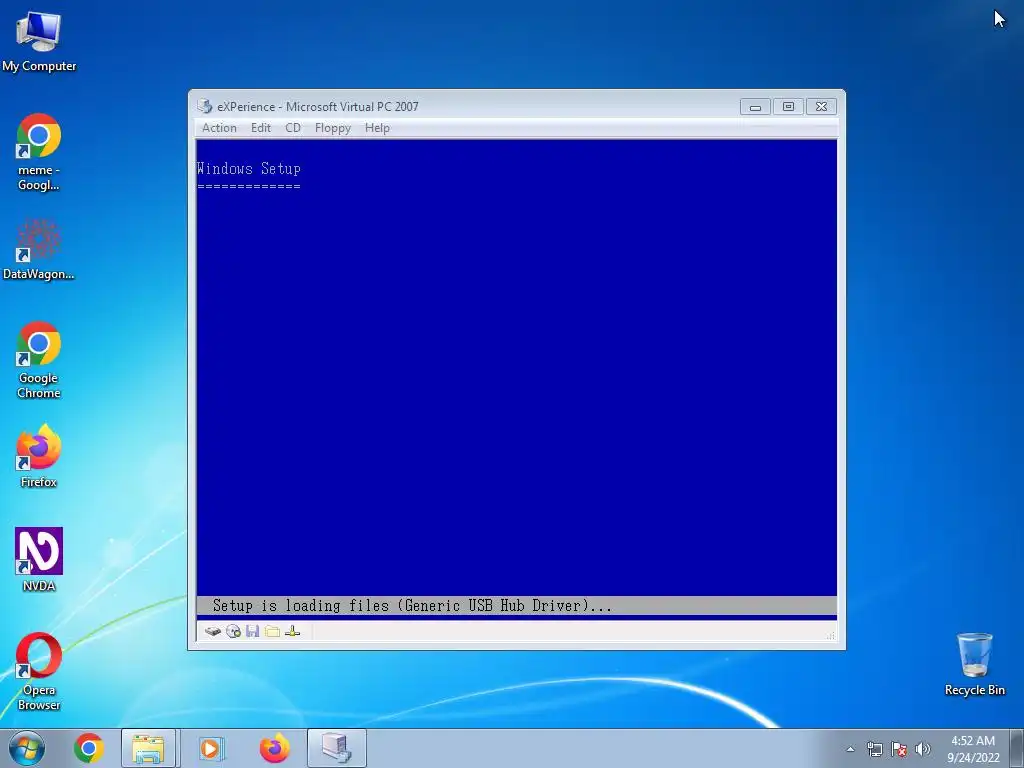Select the Firefox desktop shortcut
The height and width of the screenshot is (768, 1024).
tap(39, 456)
